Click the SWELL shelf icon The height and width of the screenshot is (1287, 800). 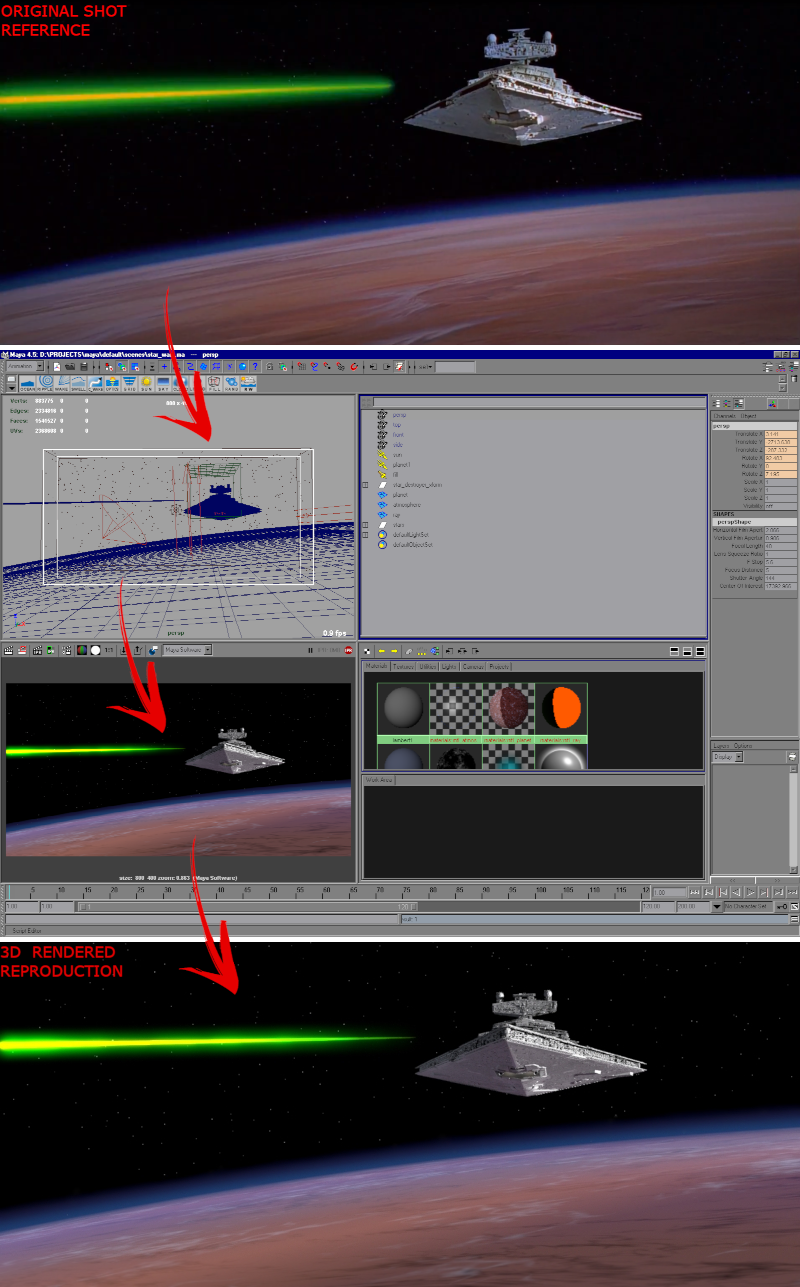[x=78, y=383]
